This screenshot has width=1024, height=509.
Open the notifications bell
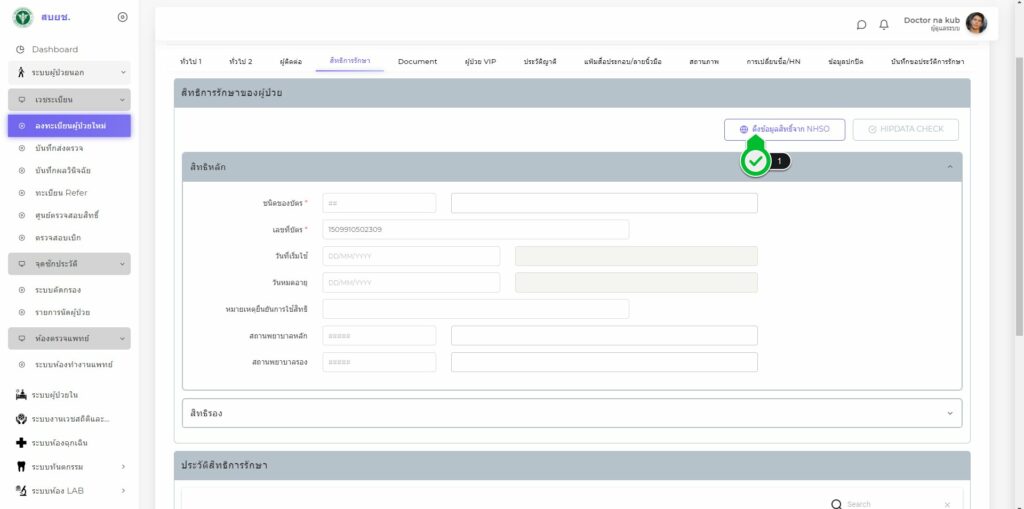(884, 24)
